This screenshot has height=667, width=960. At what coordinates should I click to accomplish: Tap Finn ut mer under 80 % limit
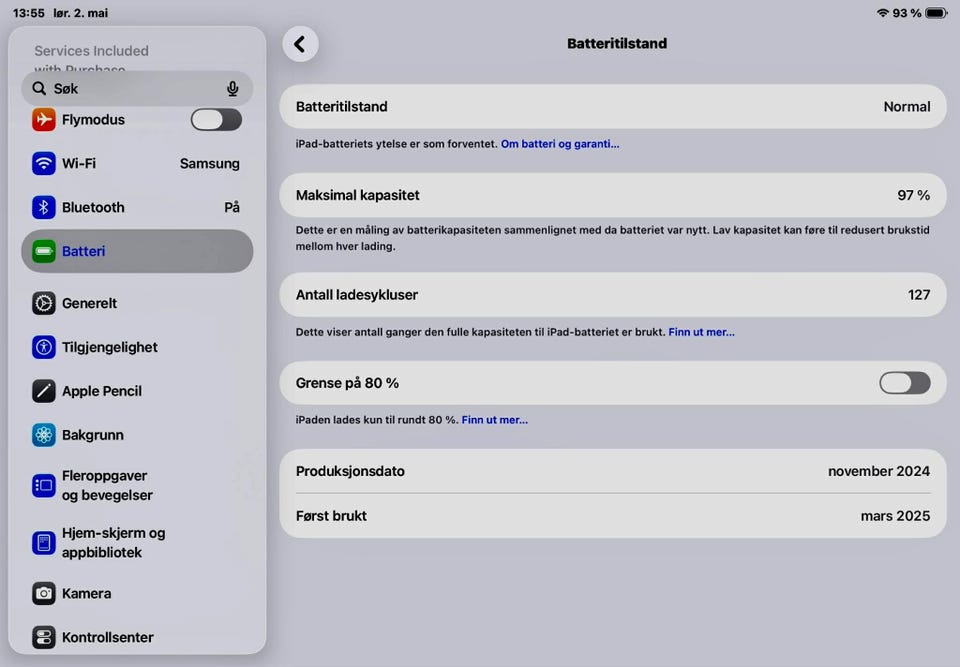click(495, 420)
